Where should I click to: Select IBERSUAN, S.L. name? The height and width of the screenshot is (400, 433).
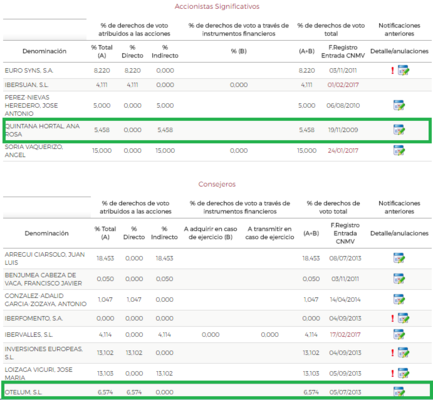tap(26, 85)
